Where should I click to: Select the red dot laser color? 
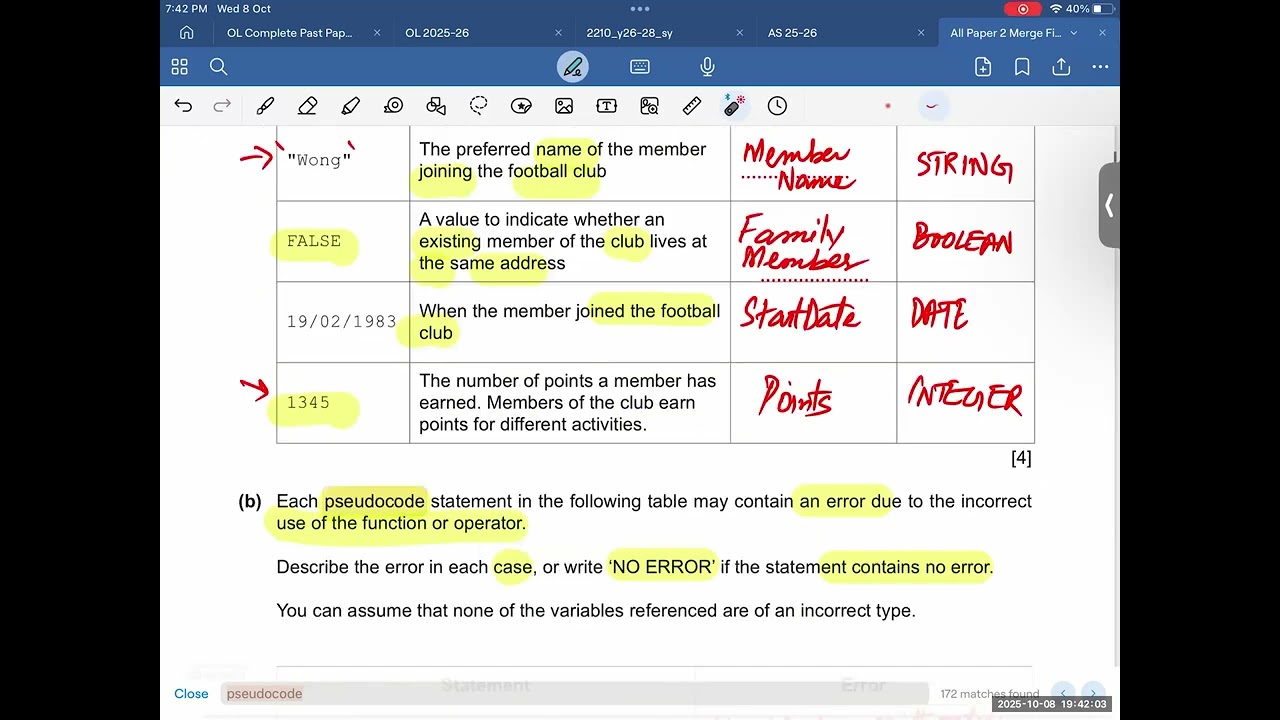pos(887,106)
